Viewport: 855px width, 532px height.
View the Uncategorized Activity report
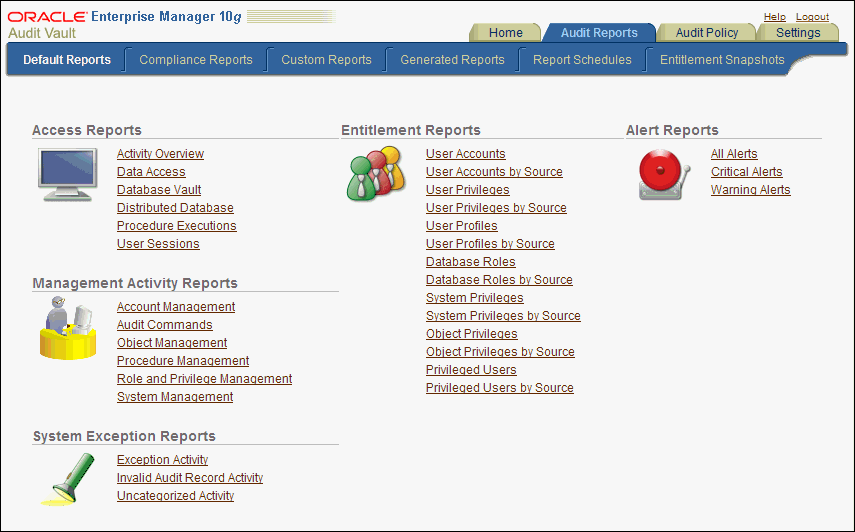coord(175,496)
